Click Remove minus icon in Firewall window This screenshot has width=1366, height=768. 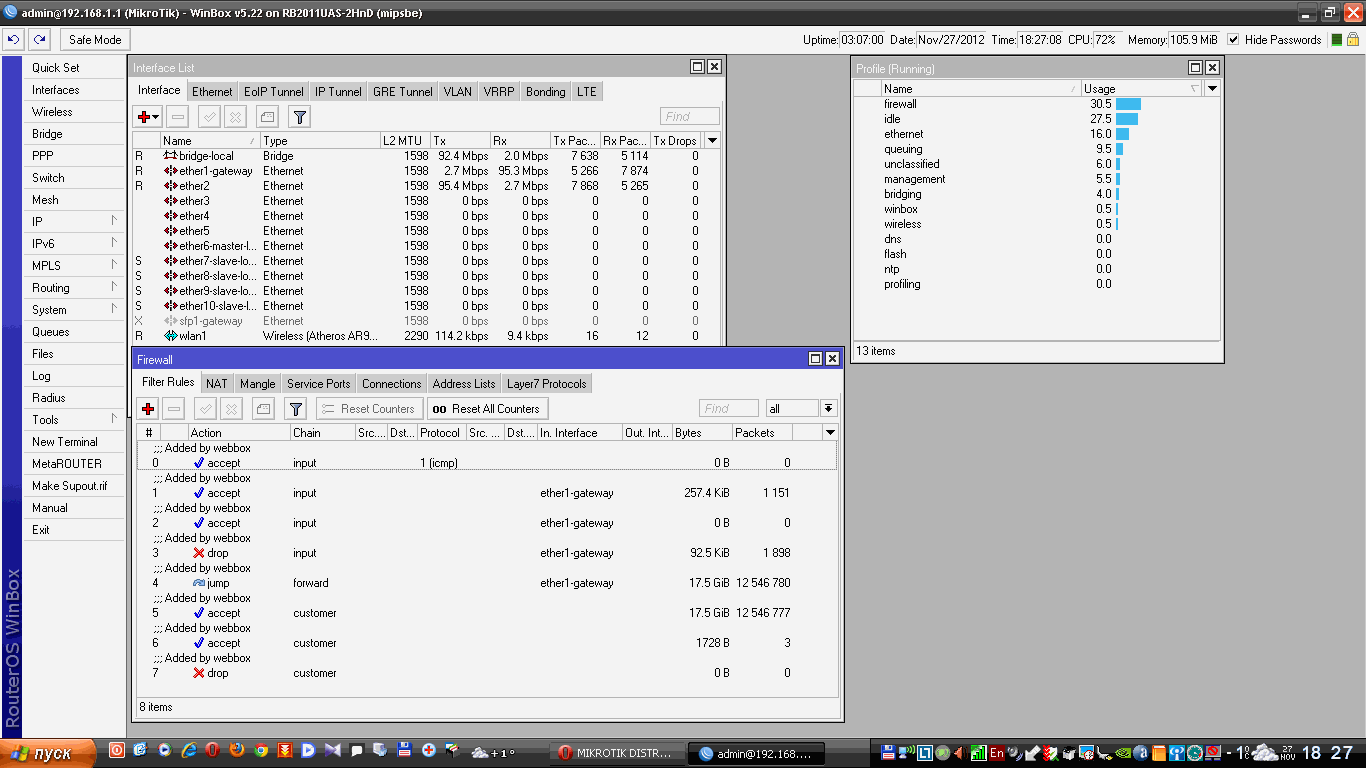coord(174,409)
